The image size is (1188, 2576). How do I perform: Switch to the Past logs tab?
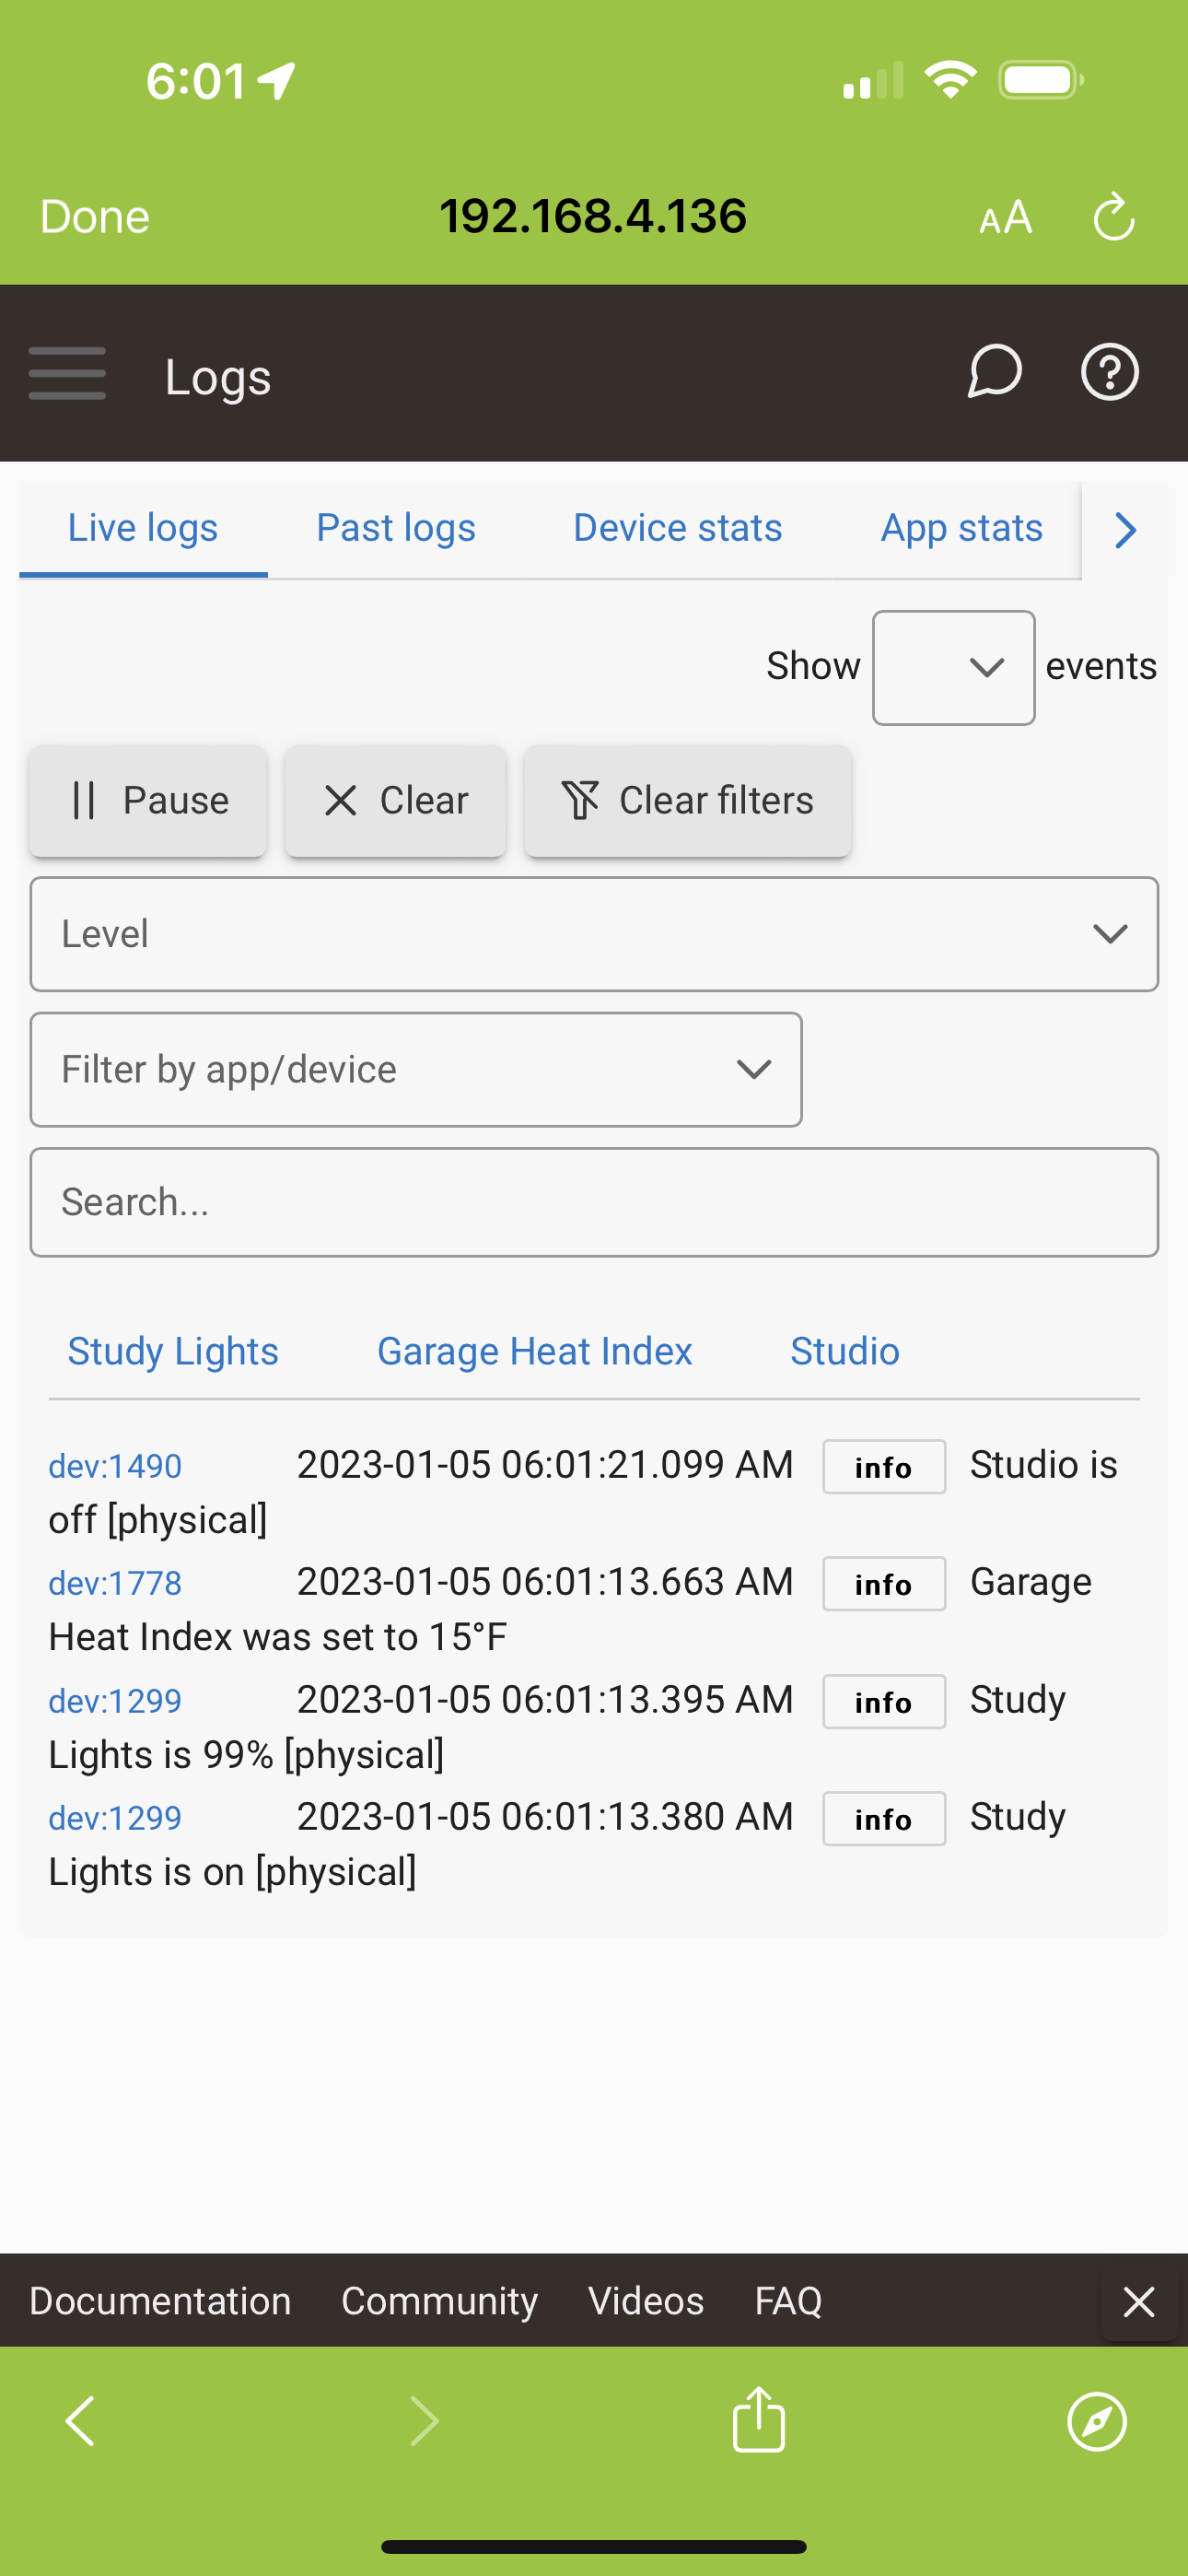395,528
